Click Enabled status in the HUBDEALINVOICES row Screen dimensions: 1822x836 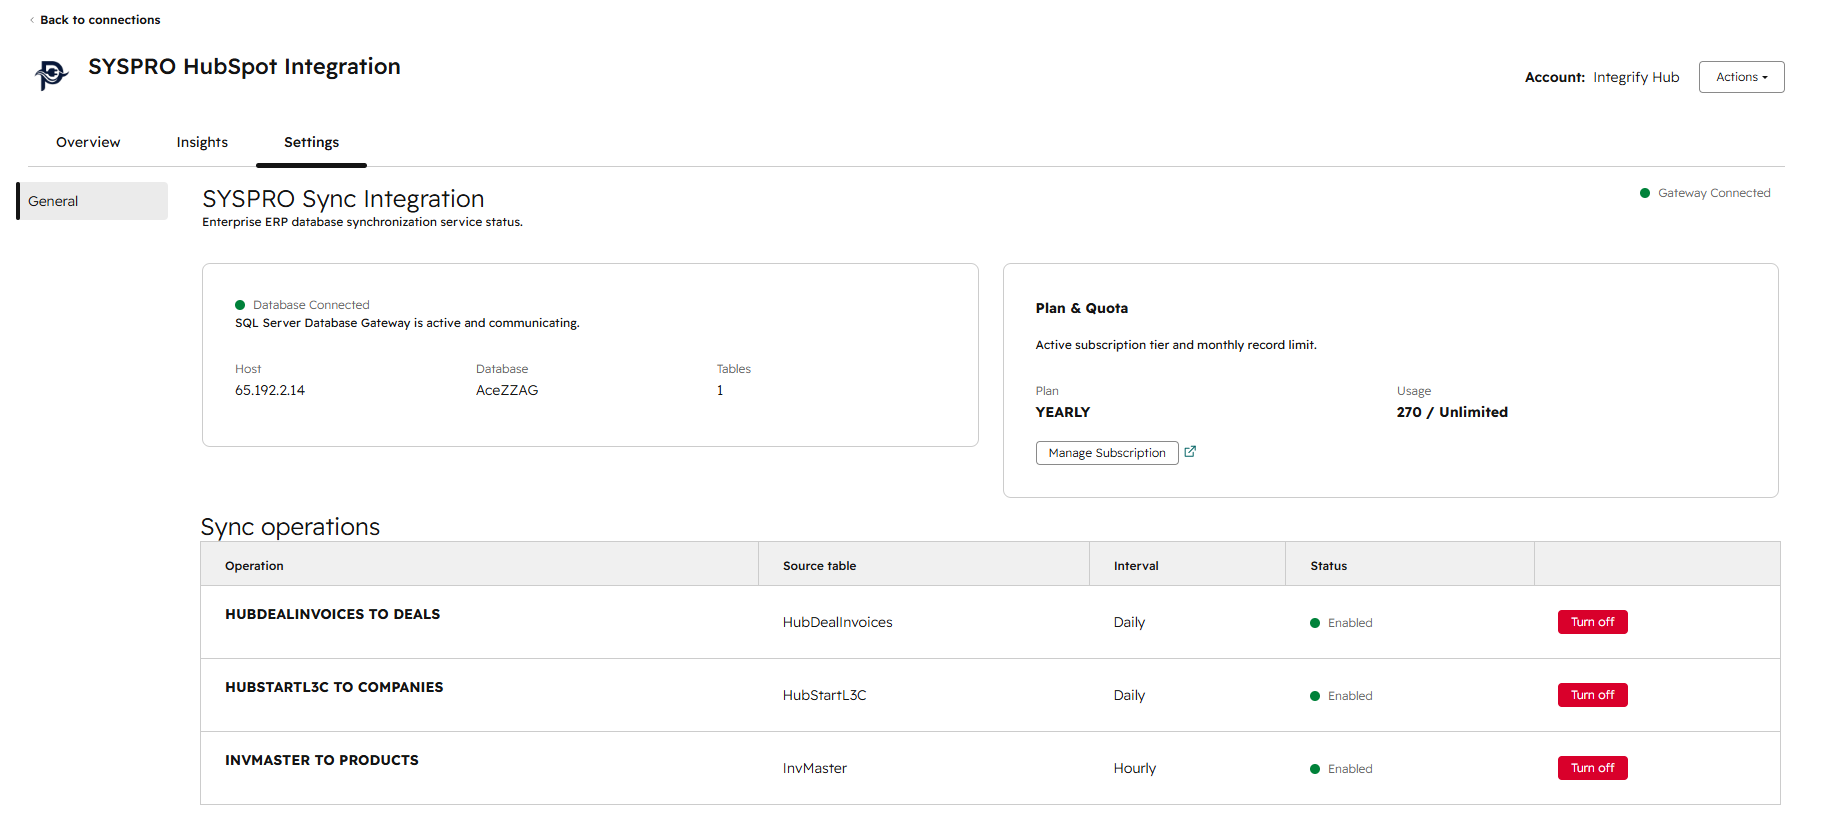(1341, 623)
